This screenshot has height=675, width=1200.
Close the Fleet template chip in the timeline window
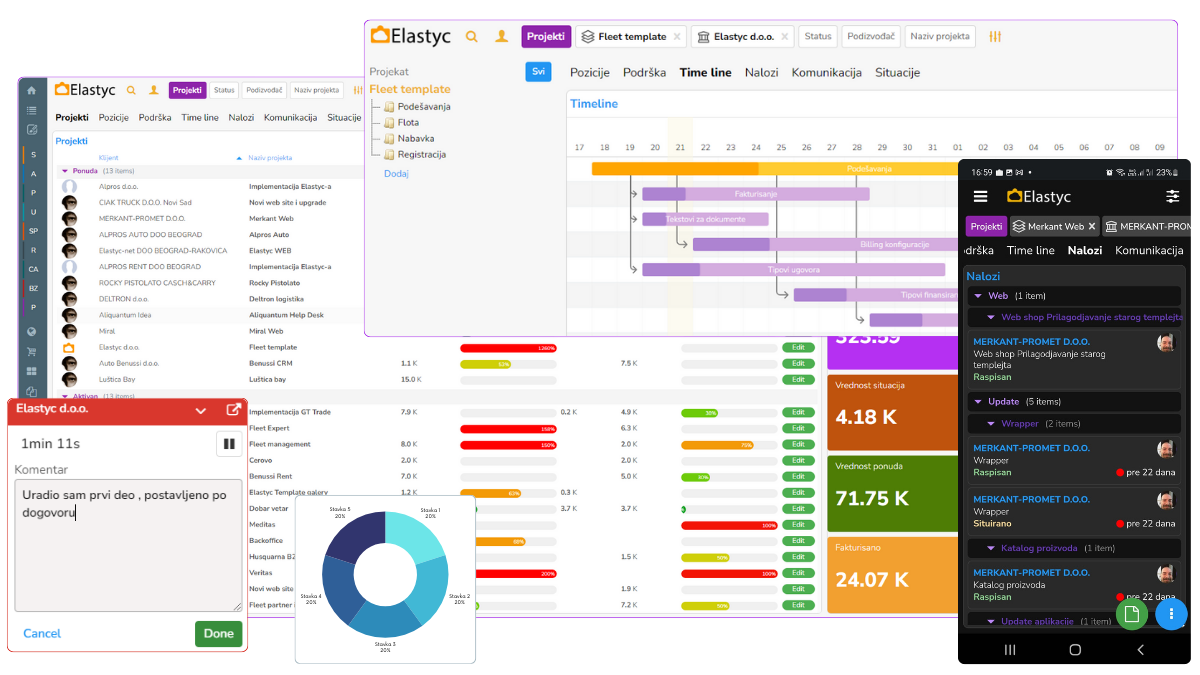point(677,37)
